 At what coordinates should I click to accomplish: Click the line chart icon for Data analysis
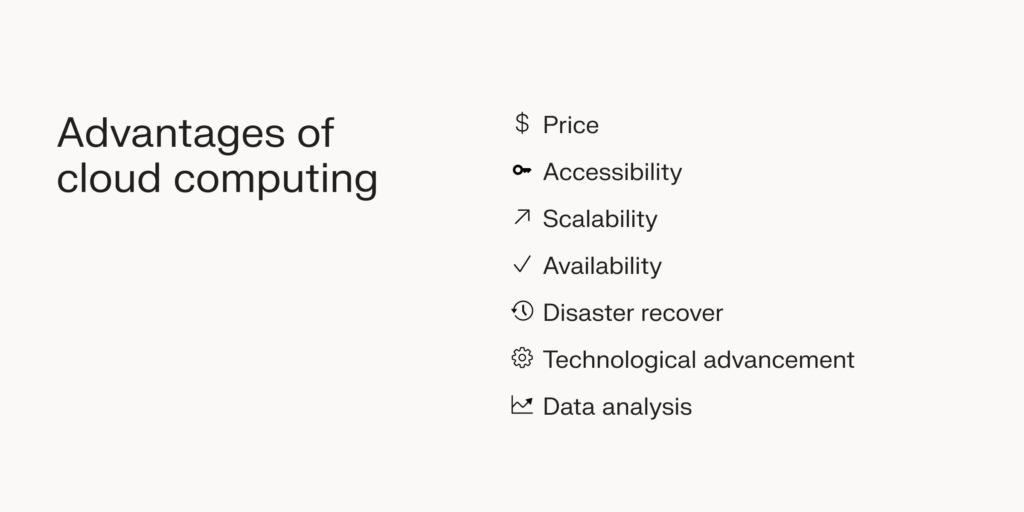[x=522, y=405]
